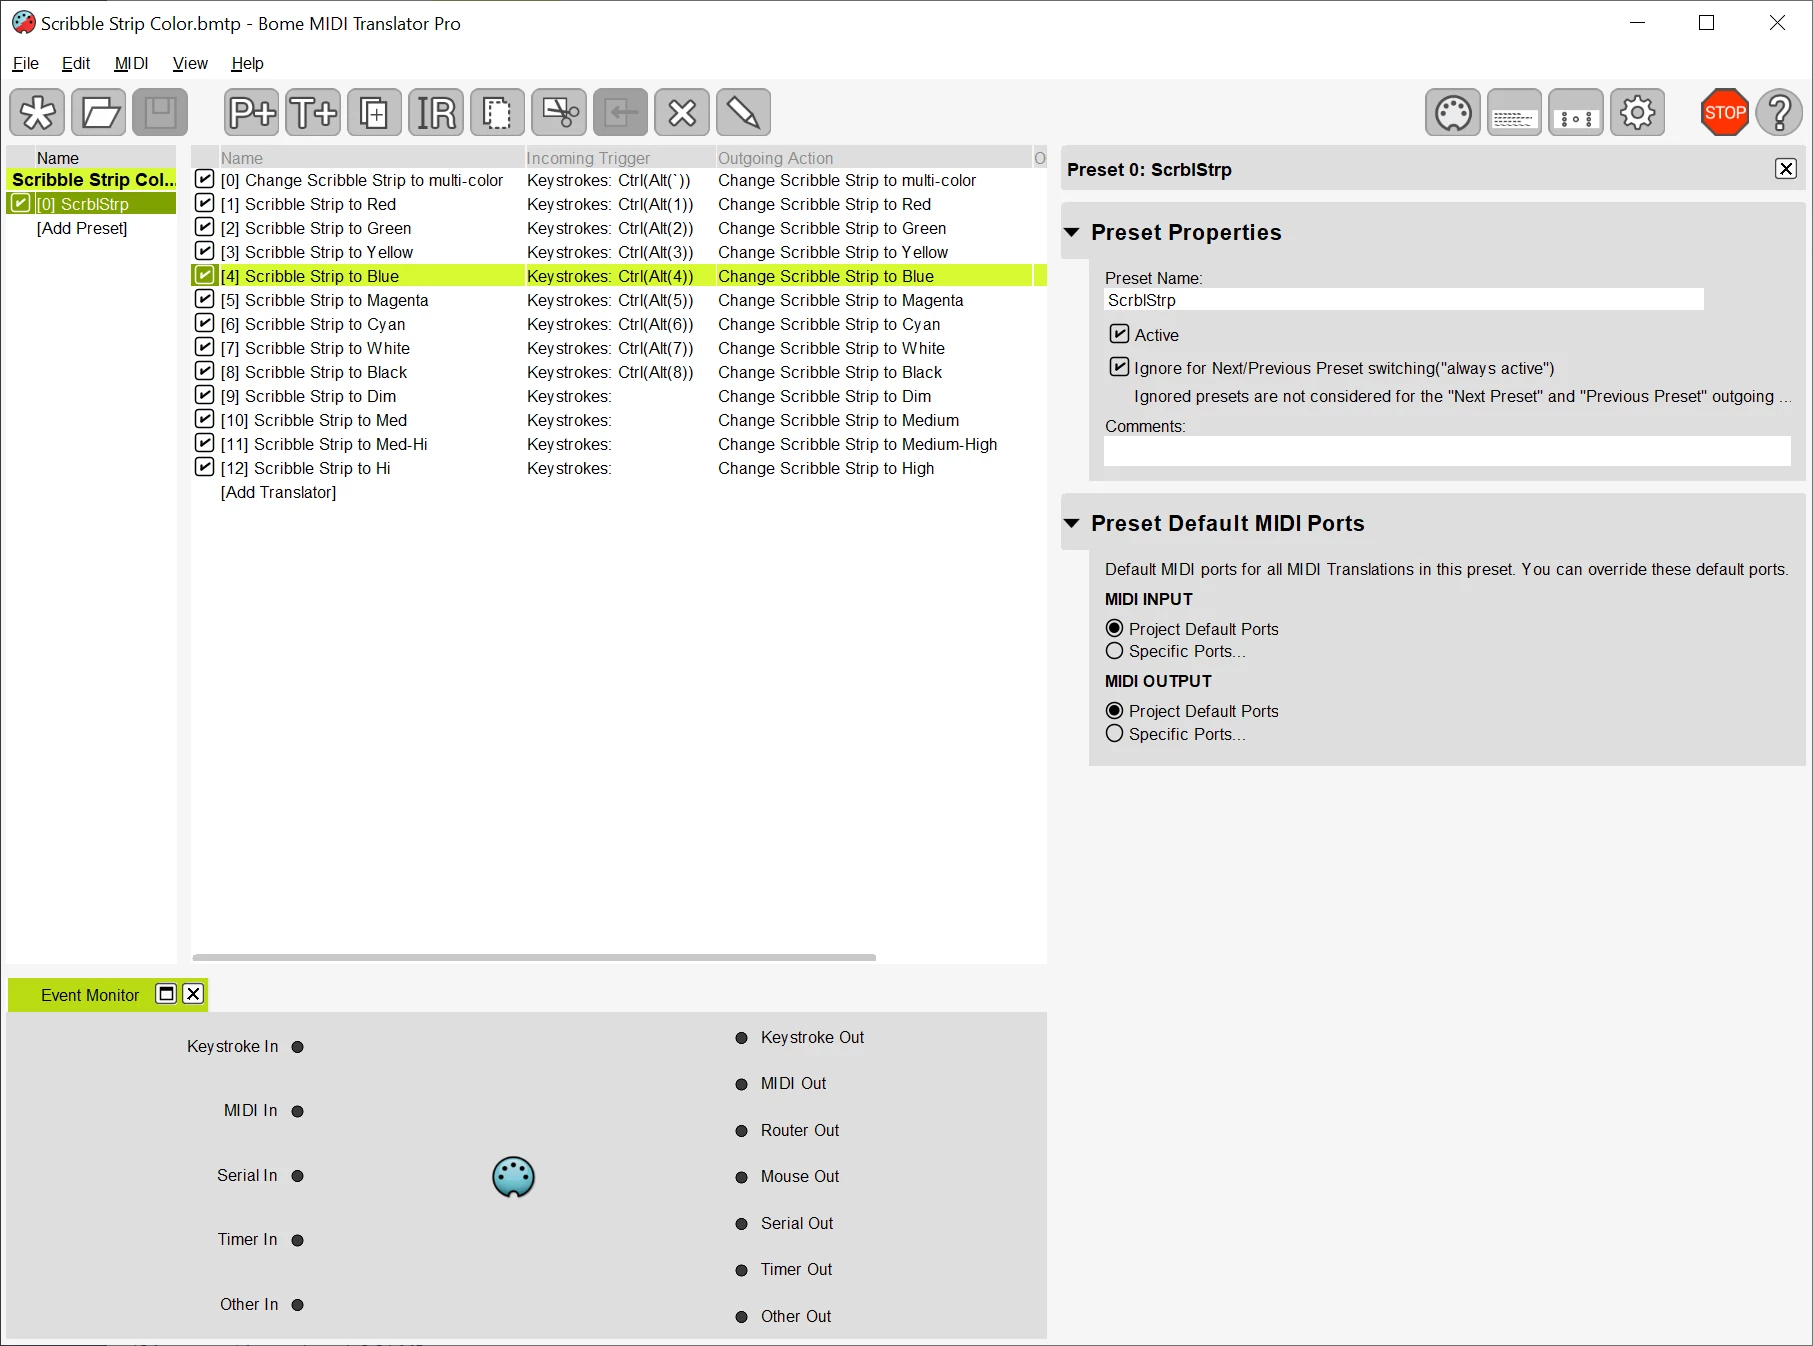Viewport: 1813px width, 1346px height.
Task: Select Change Scribble Strip to Cyan action
Action: pos(829,324)
